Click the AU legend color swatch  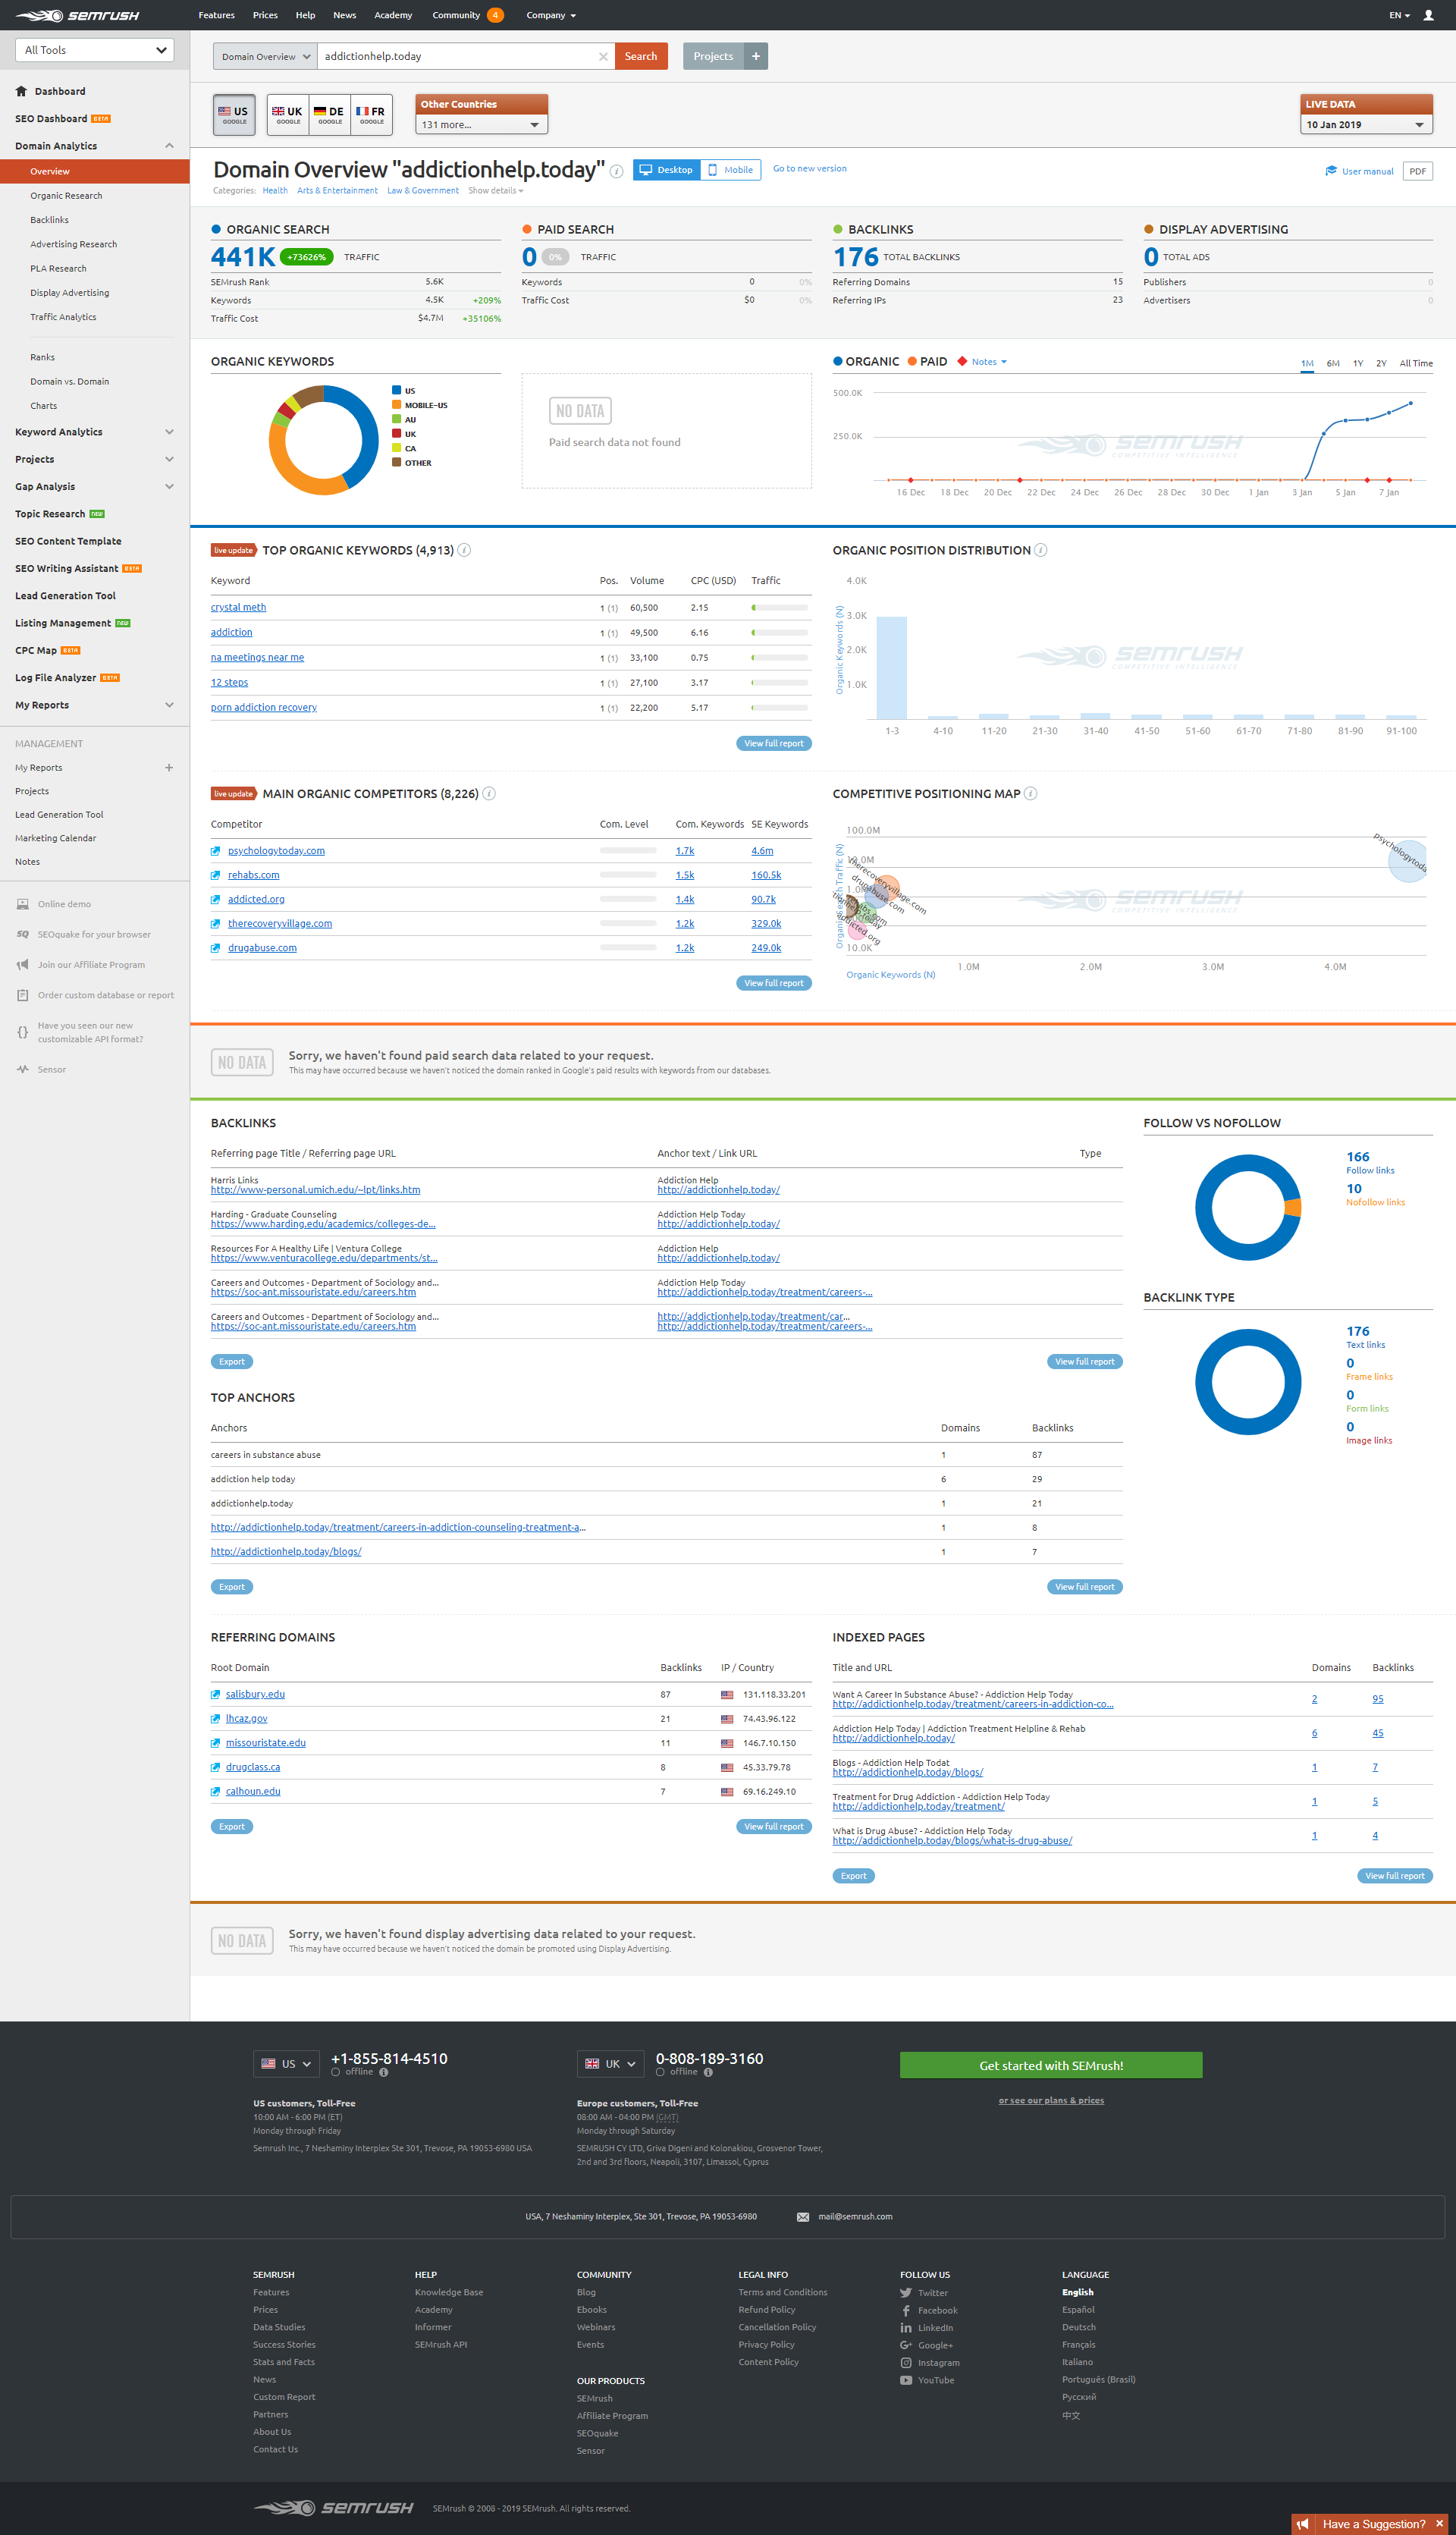coord(396,419)
